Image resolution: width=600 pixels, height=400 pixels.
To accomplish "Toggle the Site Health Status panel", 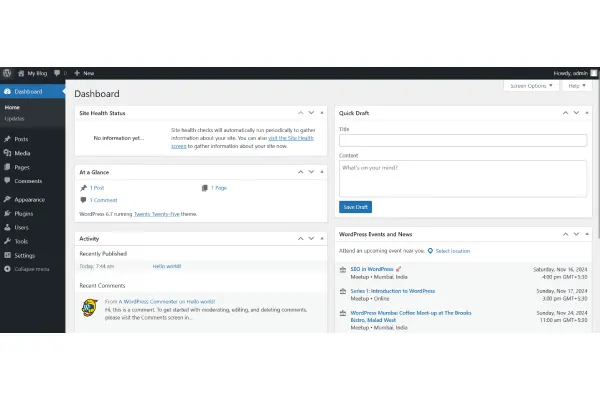I will [322, 113].
